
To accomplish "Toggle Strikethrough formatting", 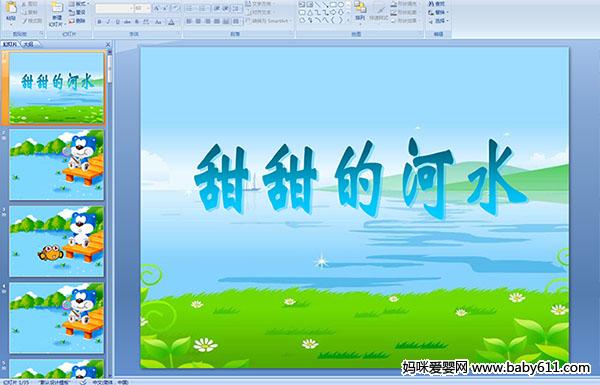I will pyautogui.click(x=127, y=22).
